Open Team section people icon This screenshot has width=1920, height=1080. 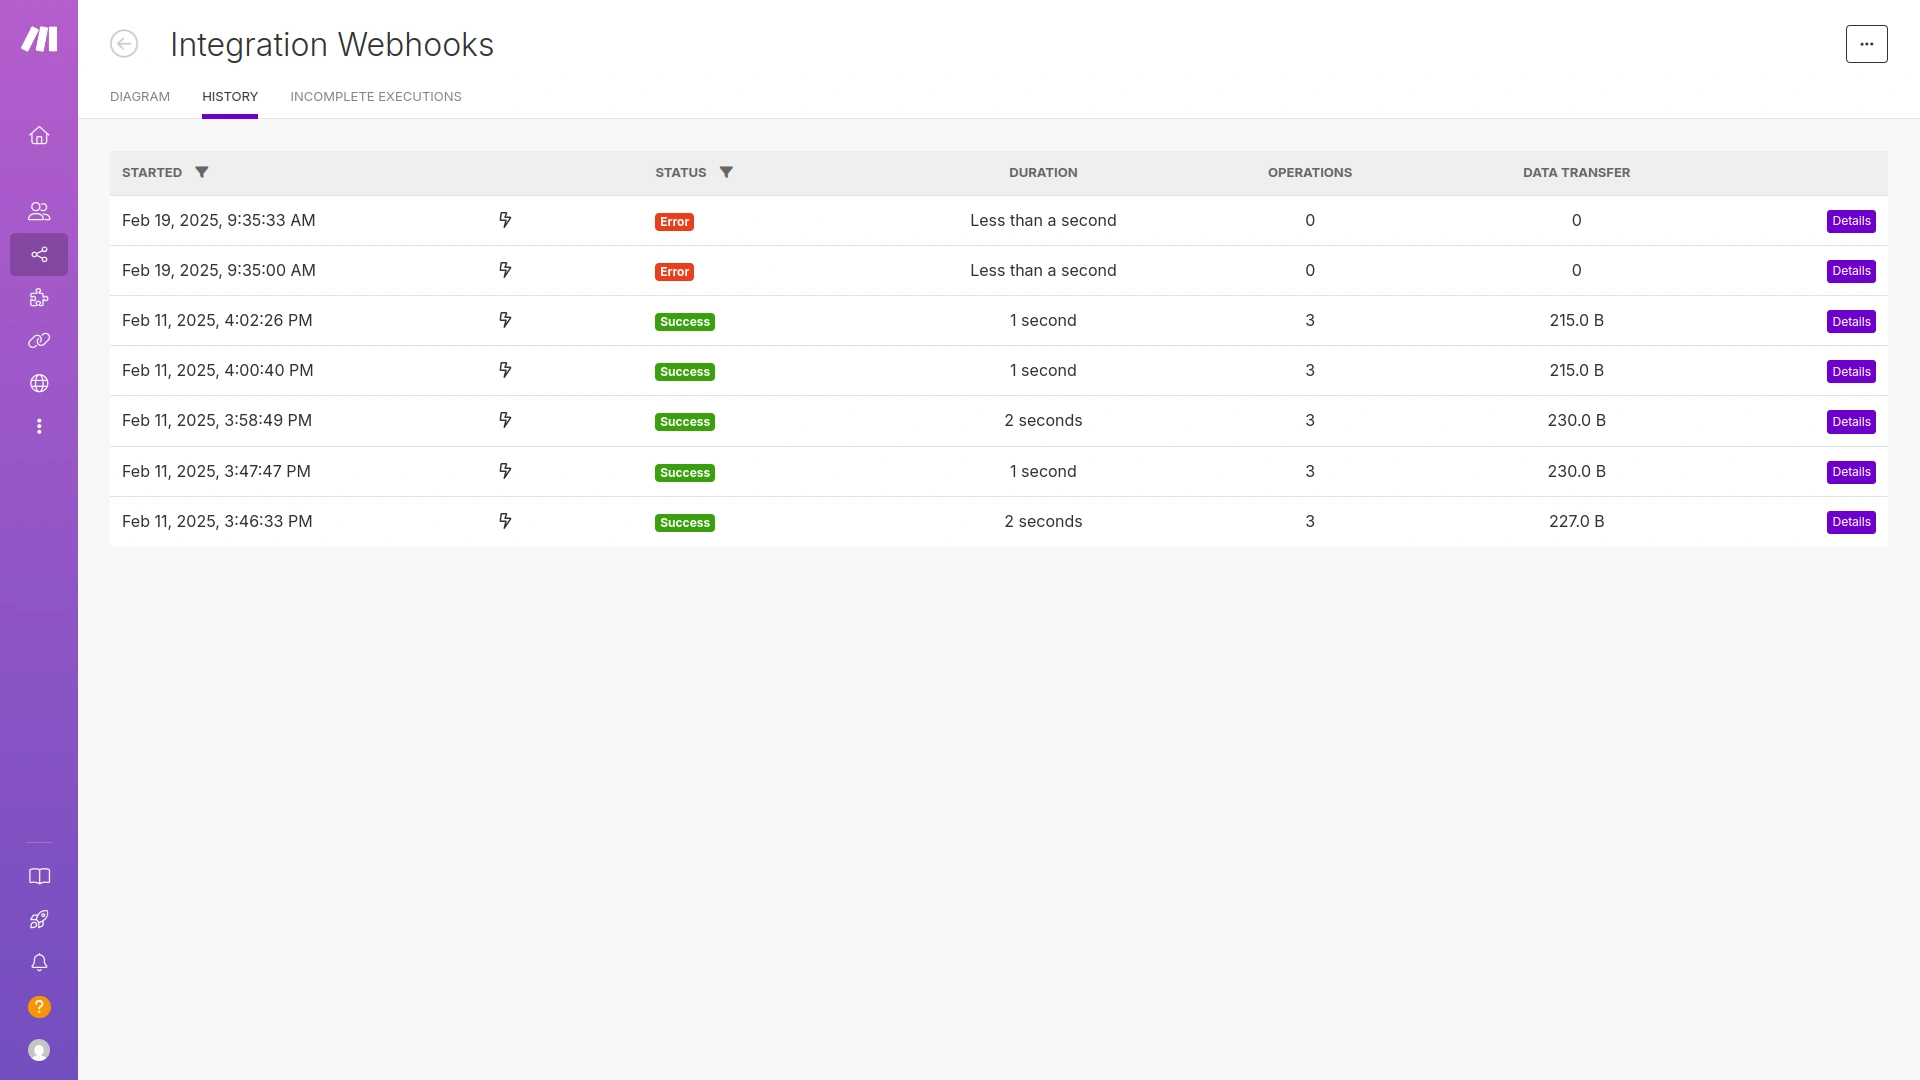point(39,212)
